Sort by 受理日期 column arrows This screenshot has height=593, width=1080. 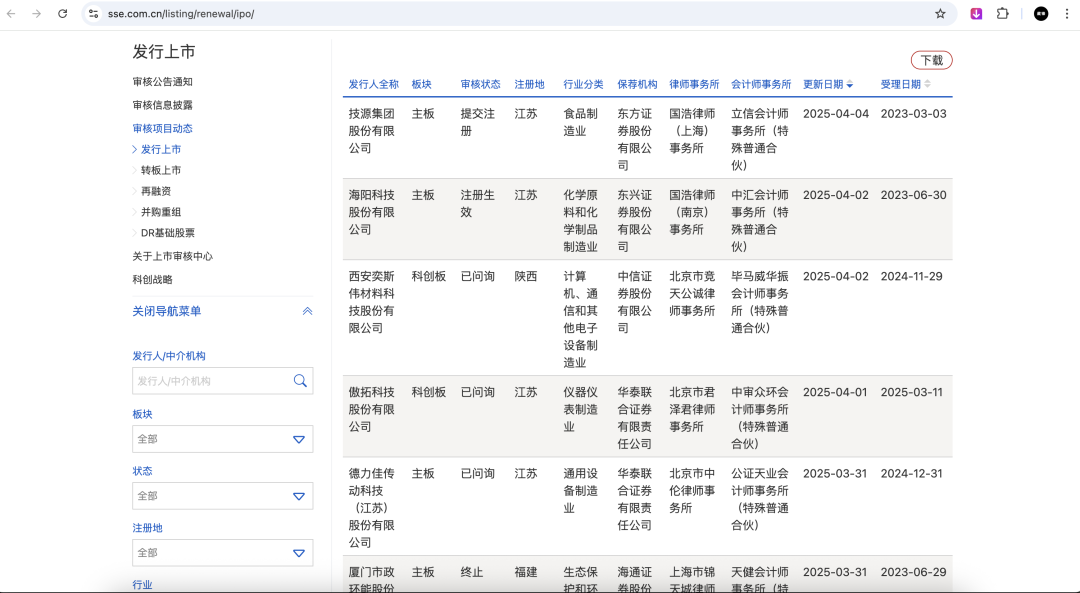click(927, 84)
